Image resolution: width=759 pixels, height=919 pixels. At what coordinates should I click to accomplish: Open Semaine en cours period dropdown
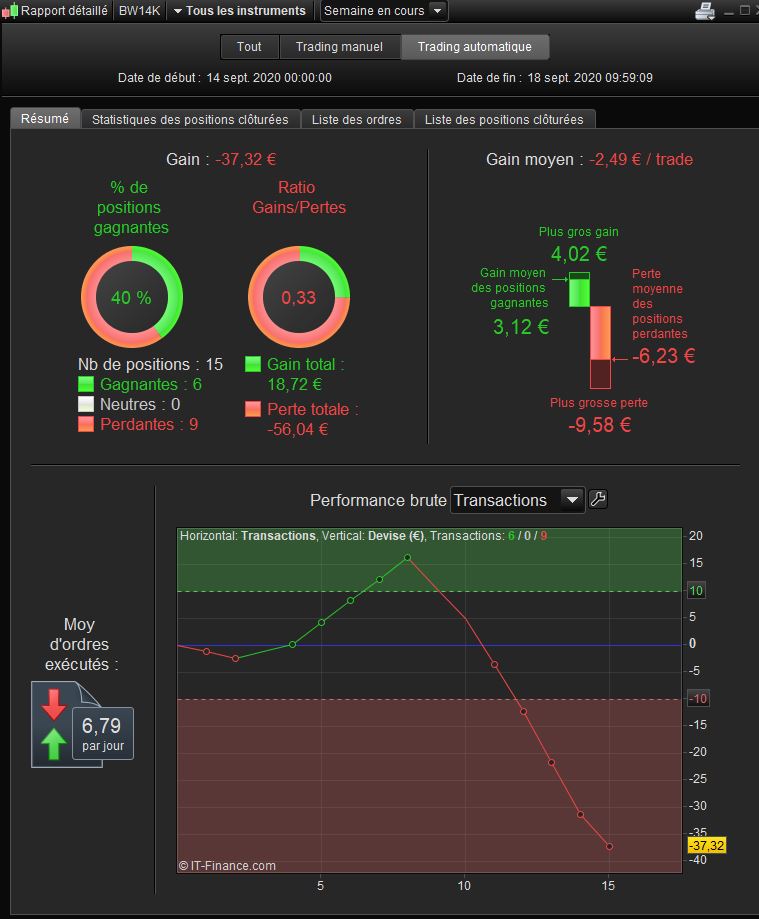click(384, 11)
